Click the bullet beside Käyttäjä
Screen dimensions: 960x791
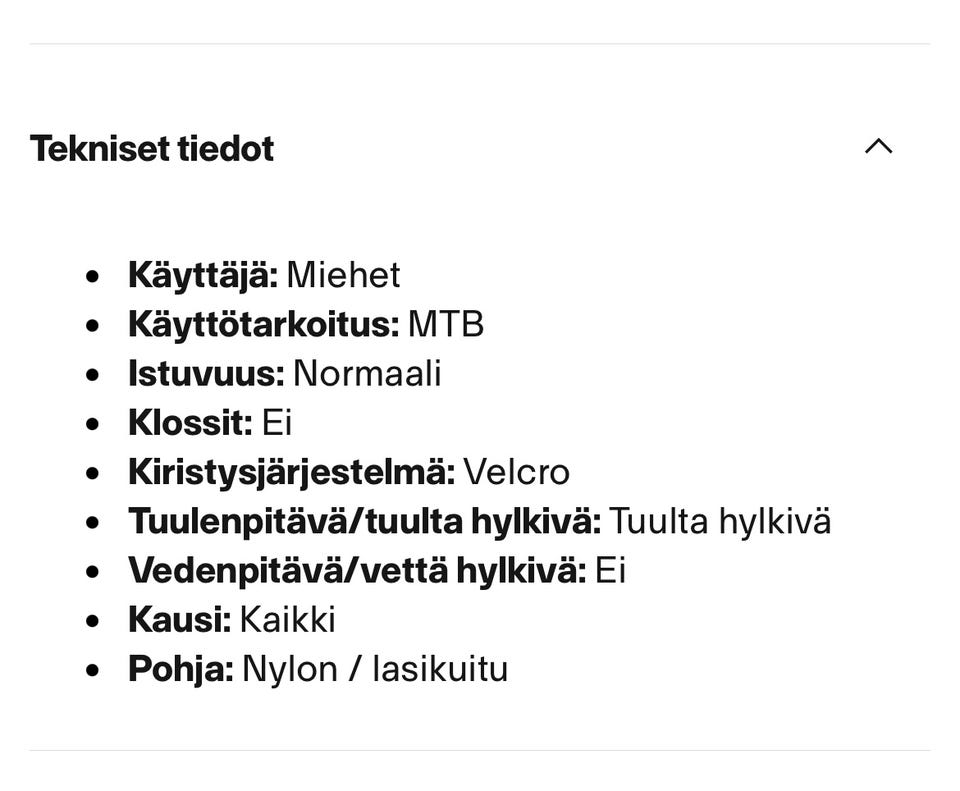click(x=94, y=275)
